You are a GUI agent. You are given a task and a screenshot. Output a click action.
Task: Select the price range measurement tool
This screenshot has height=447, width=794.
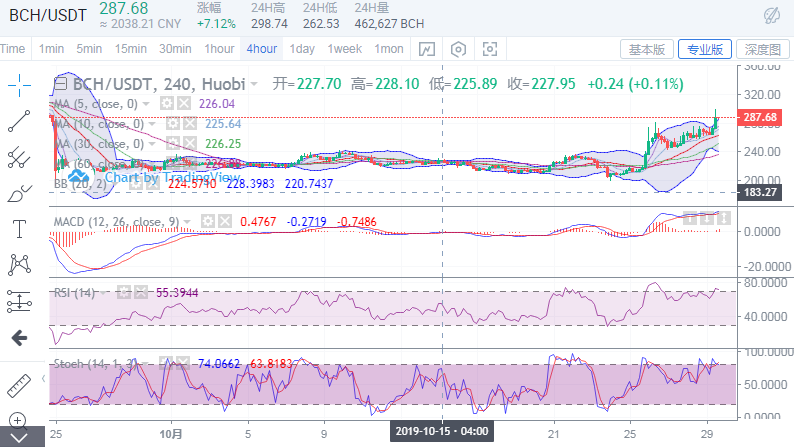19,301
